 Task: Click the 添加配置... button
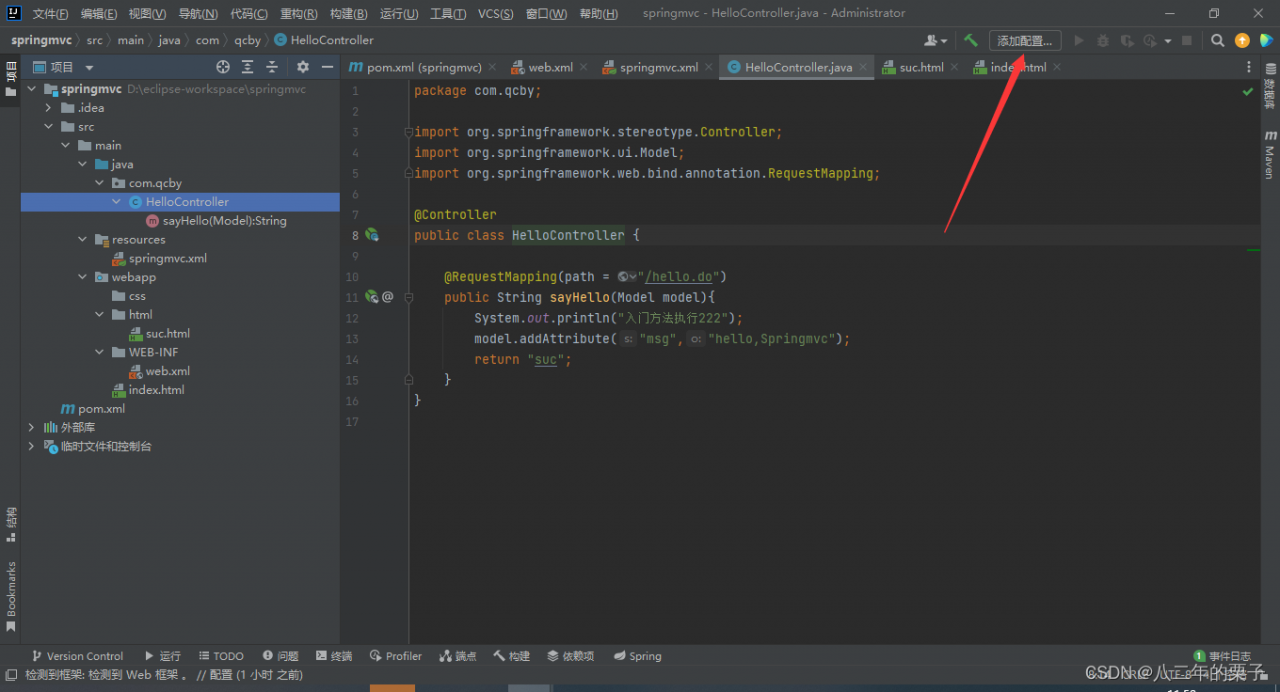(x=1024, y=41)
